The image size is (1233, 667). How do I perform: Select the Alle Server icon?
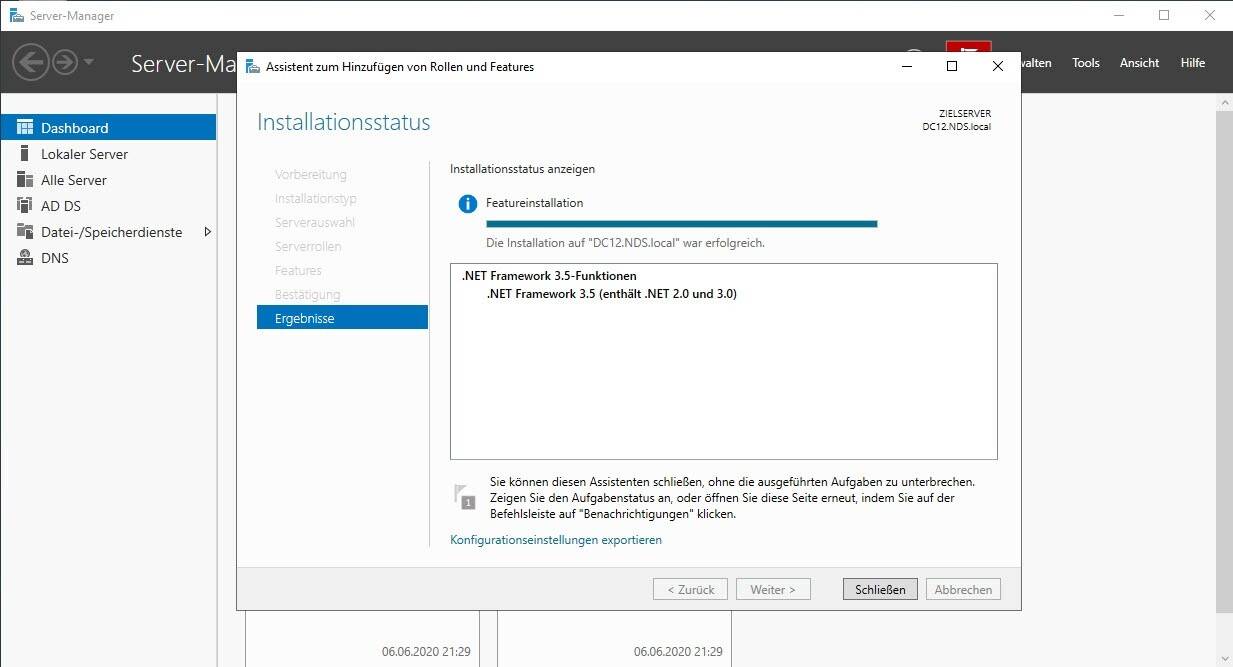[24, 180]
